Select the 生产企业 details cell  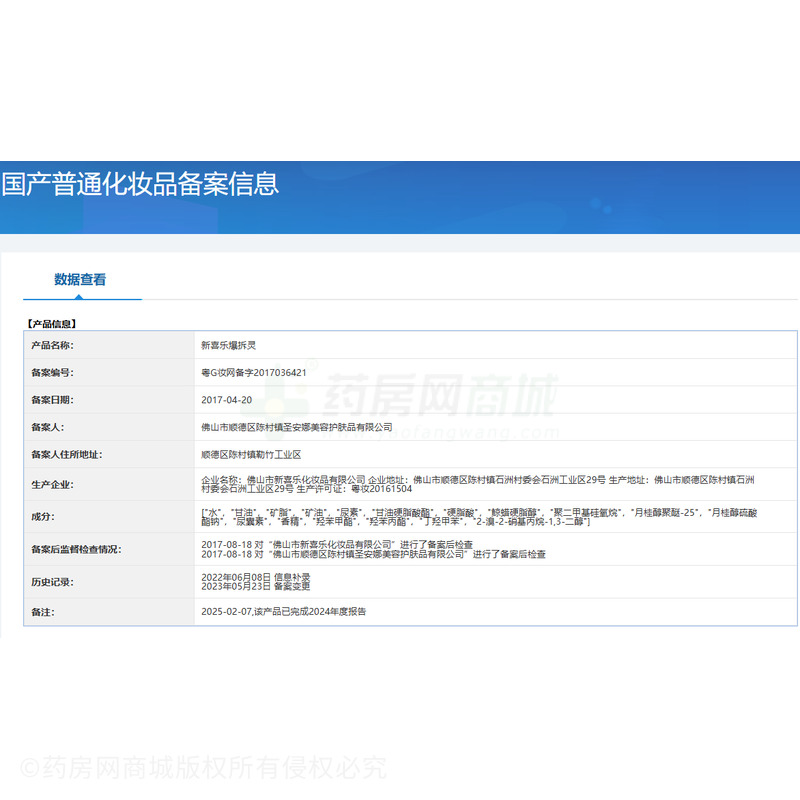click(x=450, y=482)
